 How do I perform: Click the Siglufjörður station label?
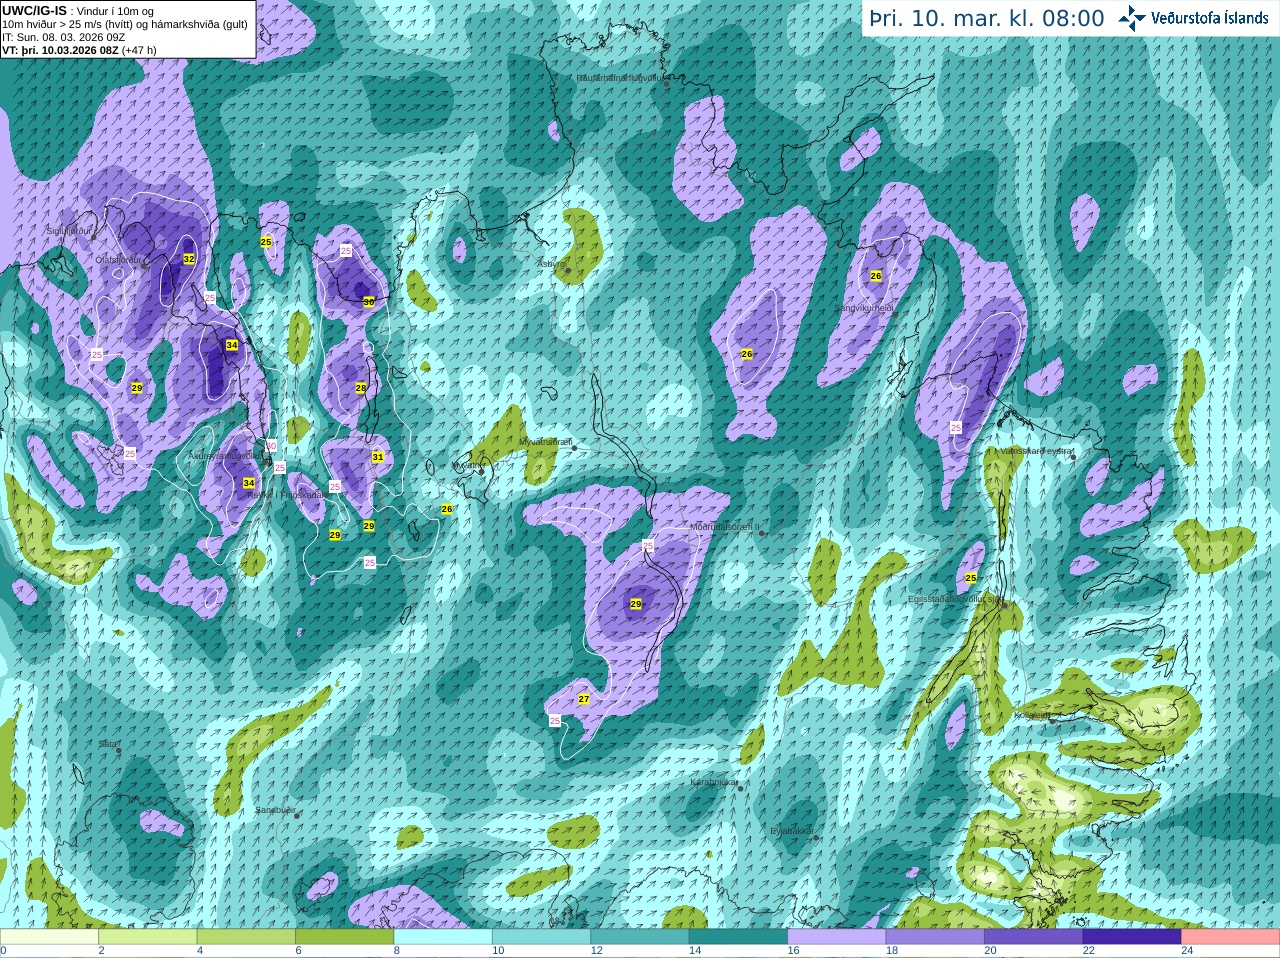(69, 230)
